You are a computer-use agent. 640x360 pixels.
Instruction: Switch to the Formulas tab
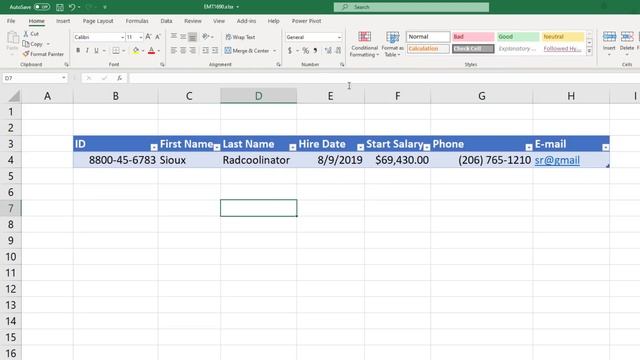(137, 21)
